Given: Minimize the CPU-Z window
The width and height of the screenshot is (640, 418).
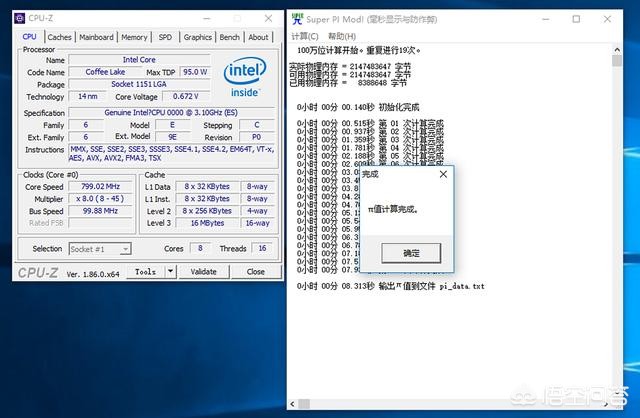Looking at the screenshot, I should (x=207, y=18).
